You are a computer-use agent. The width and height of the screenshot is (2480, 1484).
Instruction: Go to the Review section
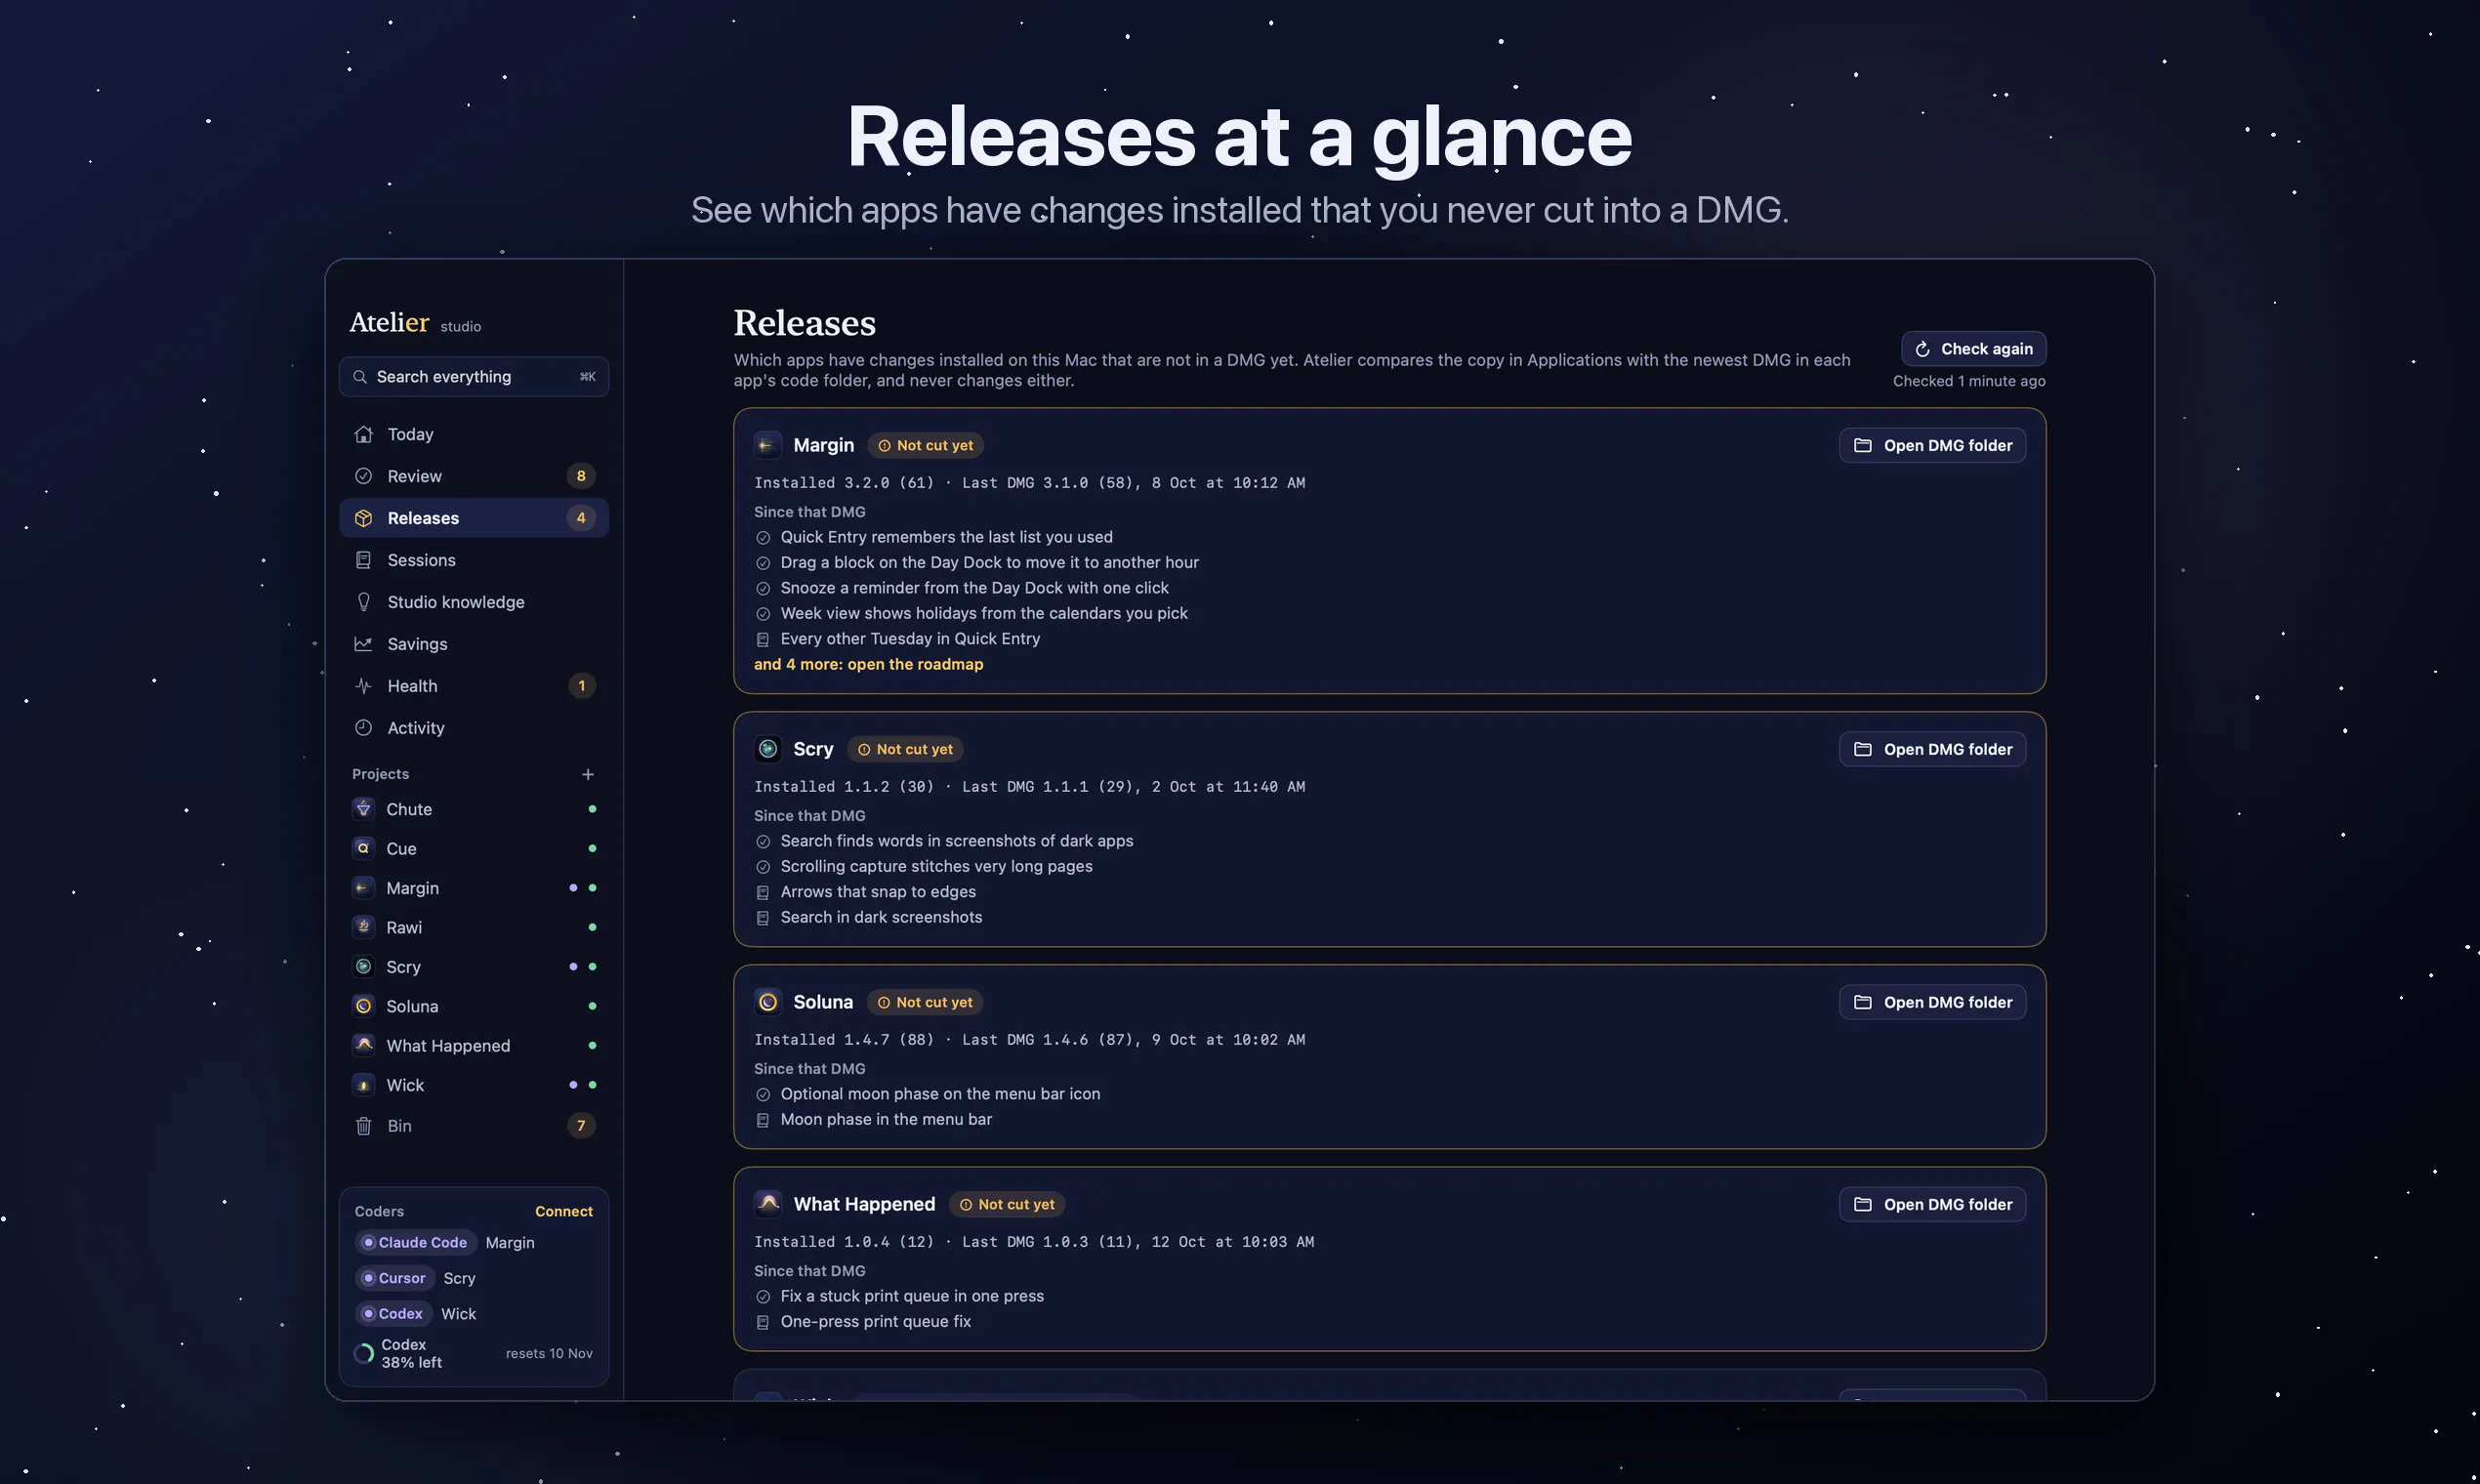pos(473,476)
